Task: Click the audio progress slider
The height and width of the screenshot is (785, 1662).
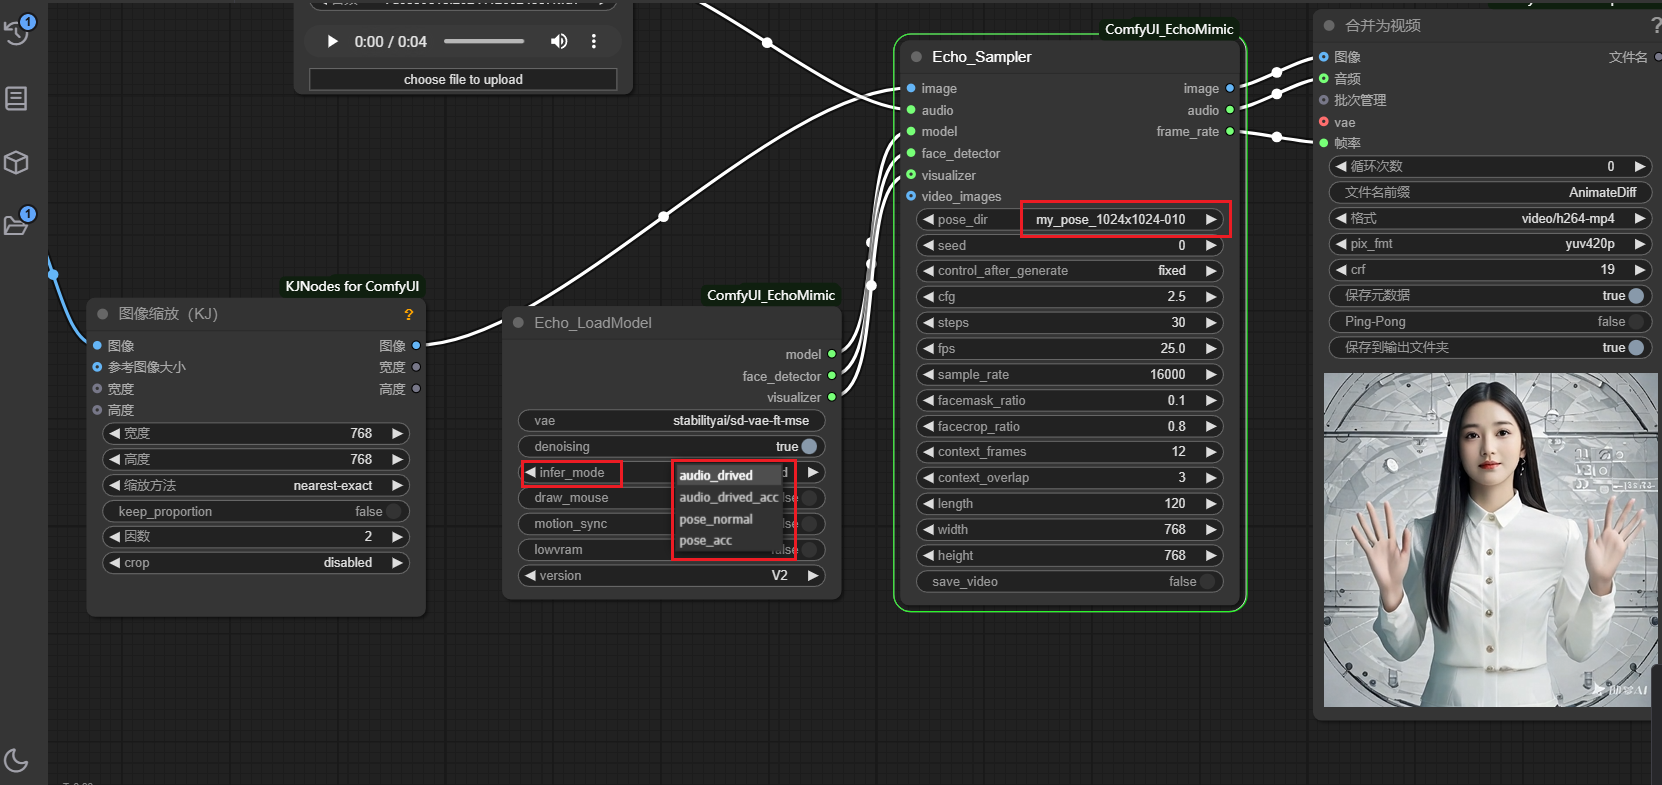Action: pyautogui.click(x=484, y=41)
